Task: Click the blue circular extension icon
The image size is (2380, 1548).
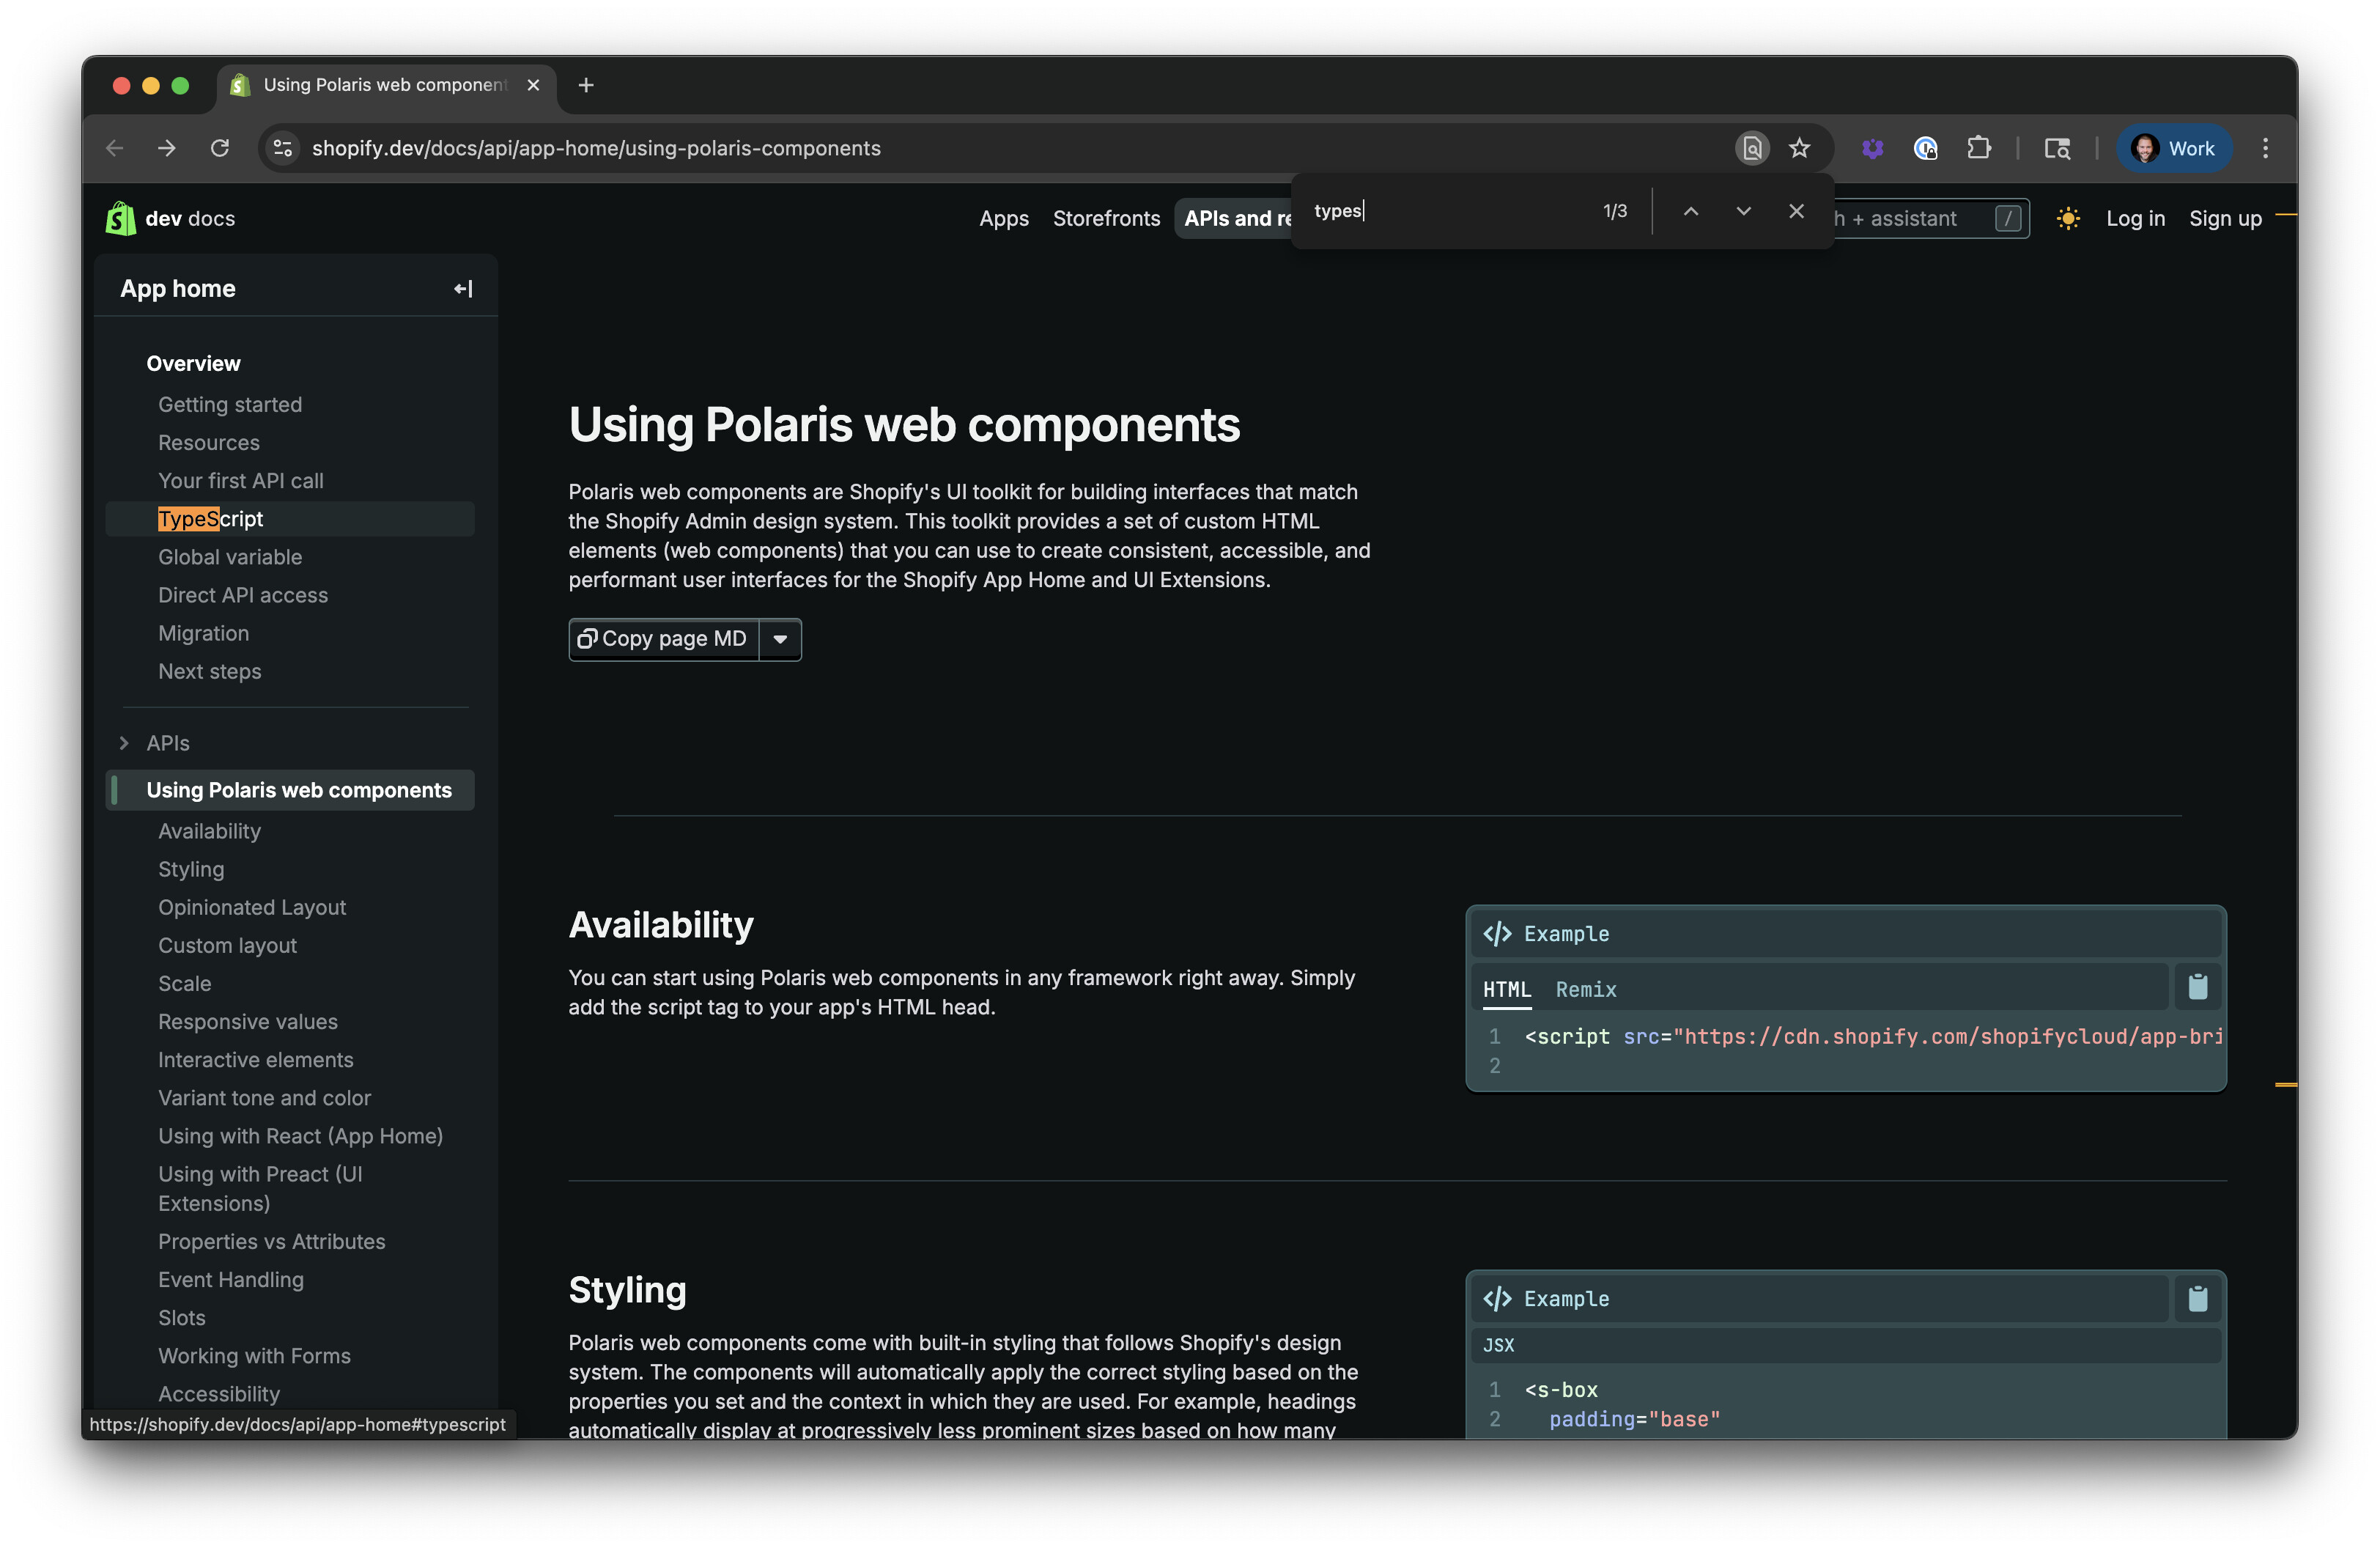Action: tap(1925, 148)
